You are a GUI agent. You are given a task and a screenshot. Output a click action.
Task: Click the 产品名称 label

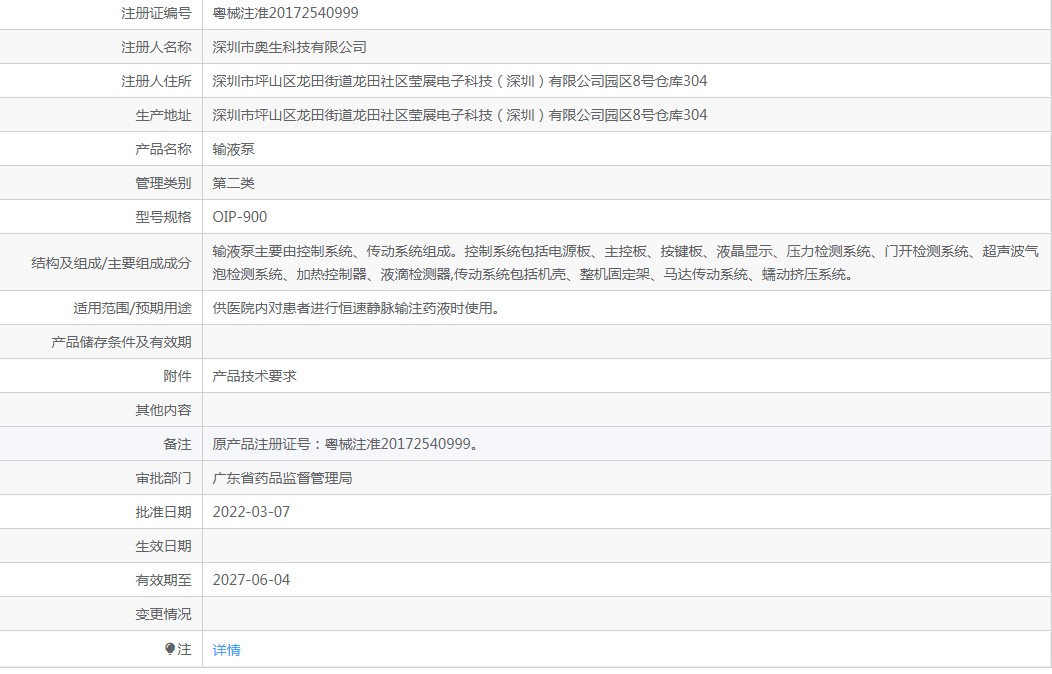pos(163,149)
